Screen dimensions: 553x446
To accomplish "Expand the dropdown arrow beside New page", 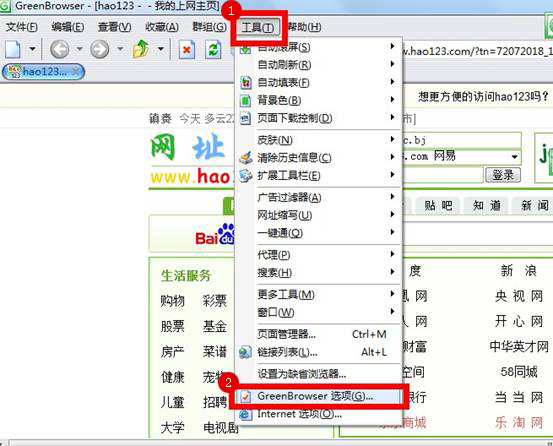I will click(x=32, y=49).
